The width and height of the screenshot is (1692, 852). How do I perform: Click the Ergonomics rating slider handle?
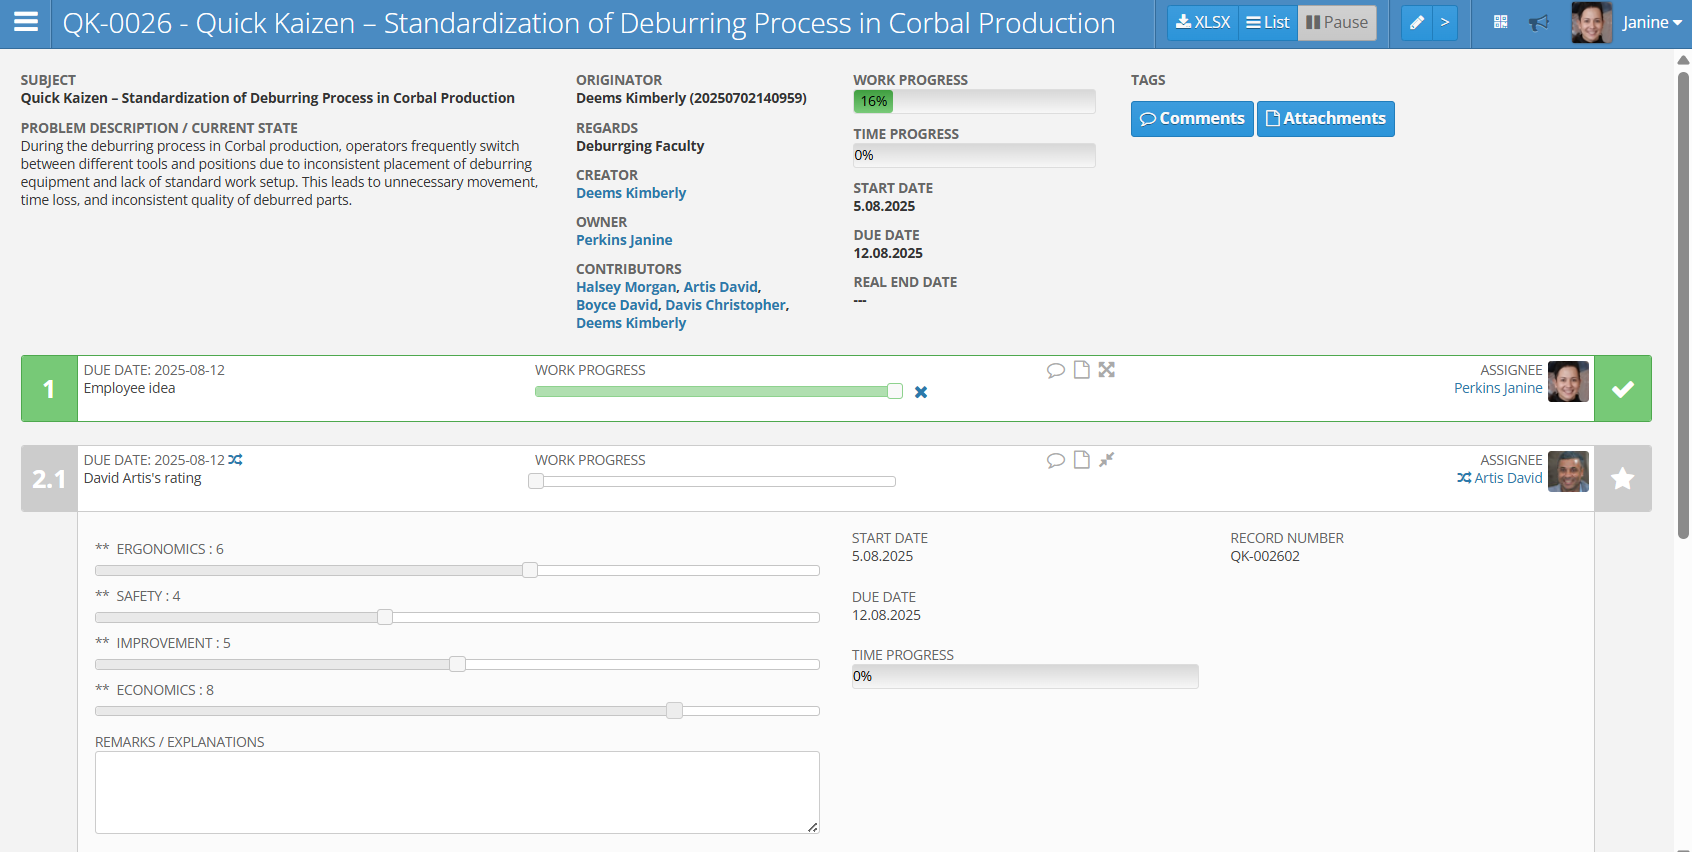tap(530, 570)
